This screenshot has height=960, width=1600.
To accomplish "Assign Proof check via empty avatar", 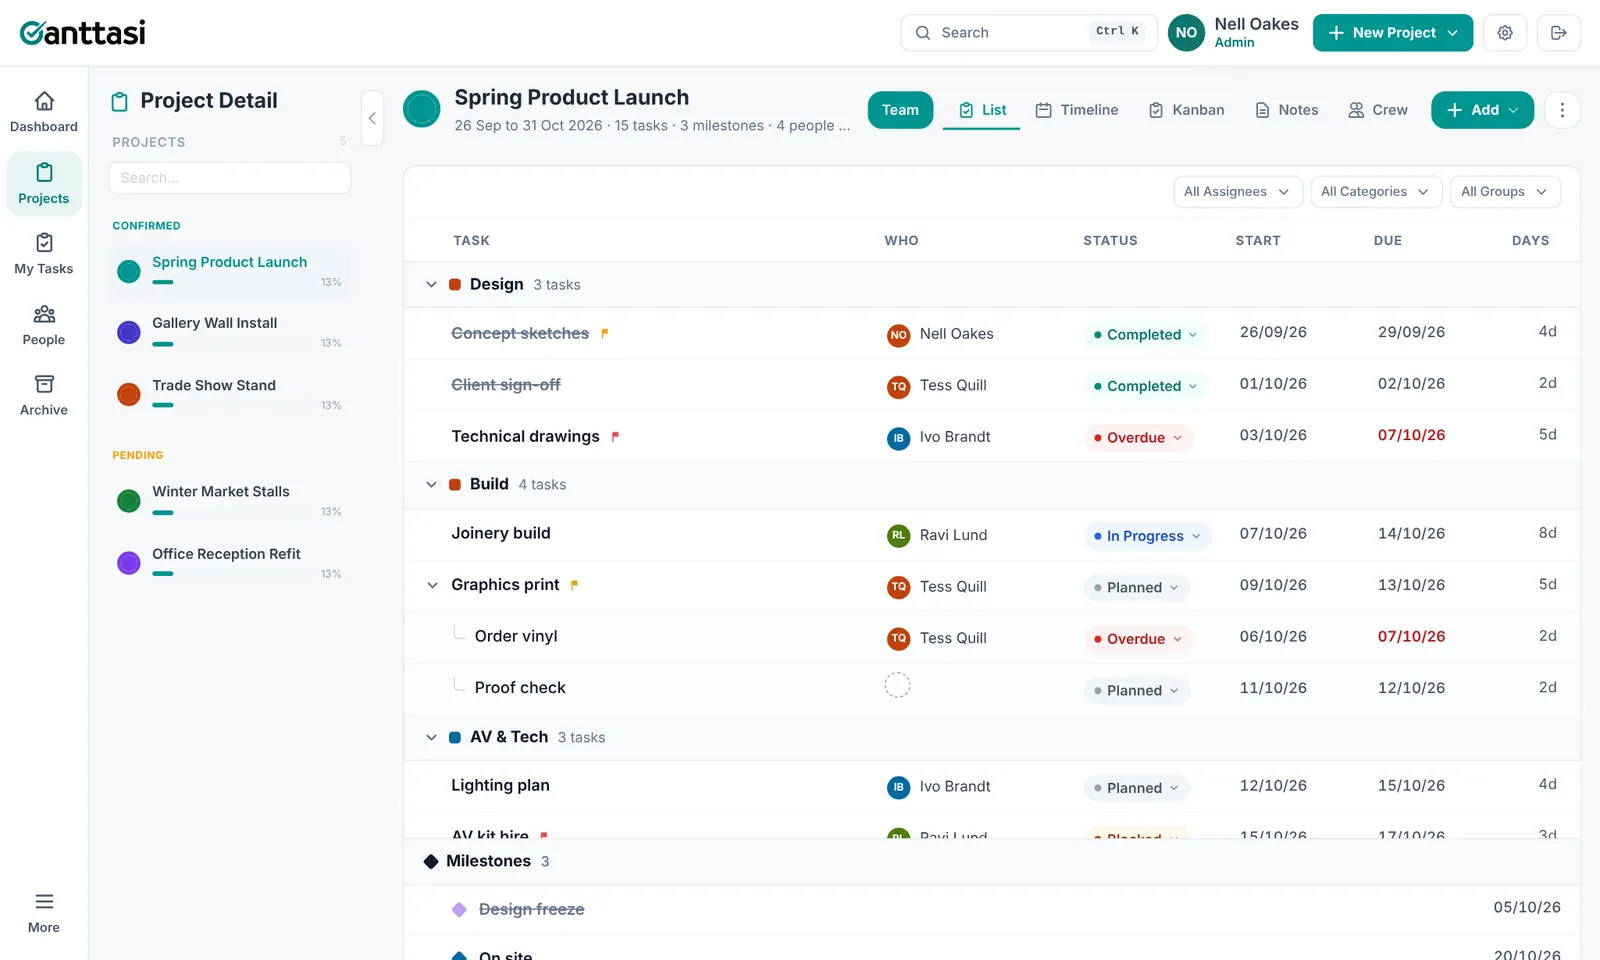I will pyautogui.click(x=898, y=685).
